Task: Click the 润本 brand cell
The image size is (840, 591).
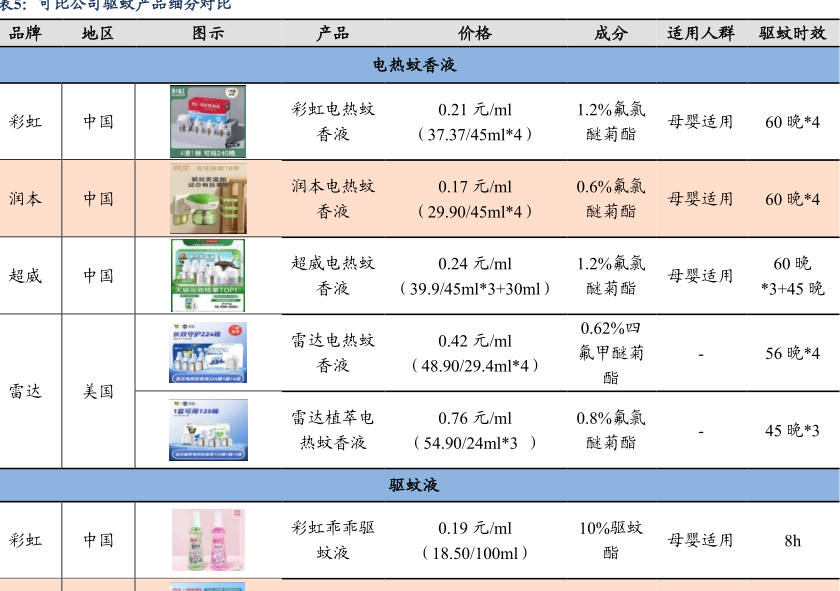Action: pyautogui.click(x=25, y=199)
